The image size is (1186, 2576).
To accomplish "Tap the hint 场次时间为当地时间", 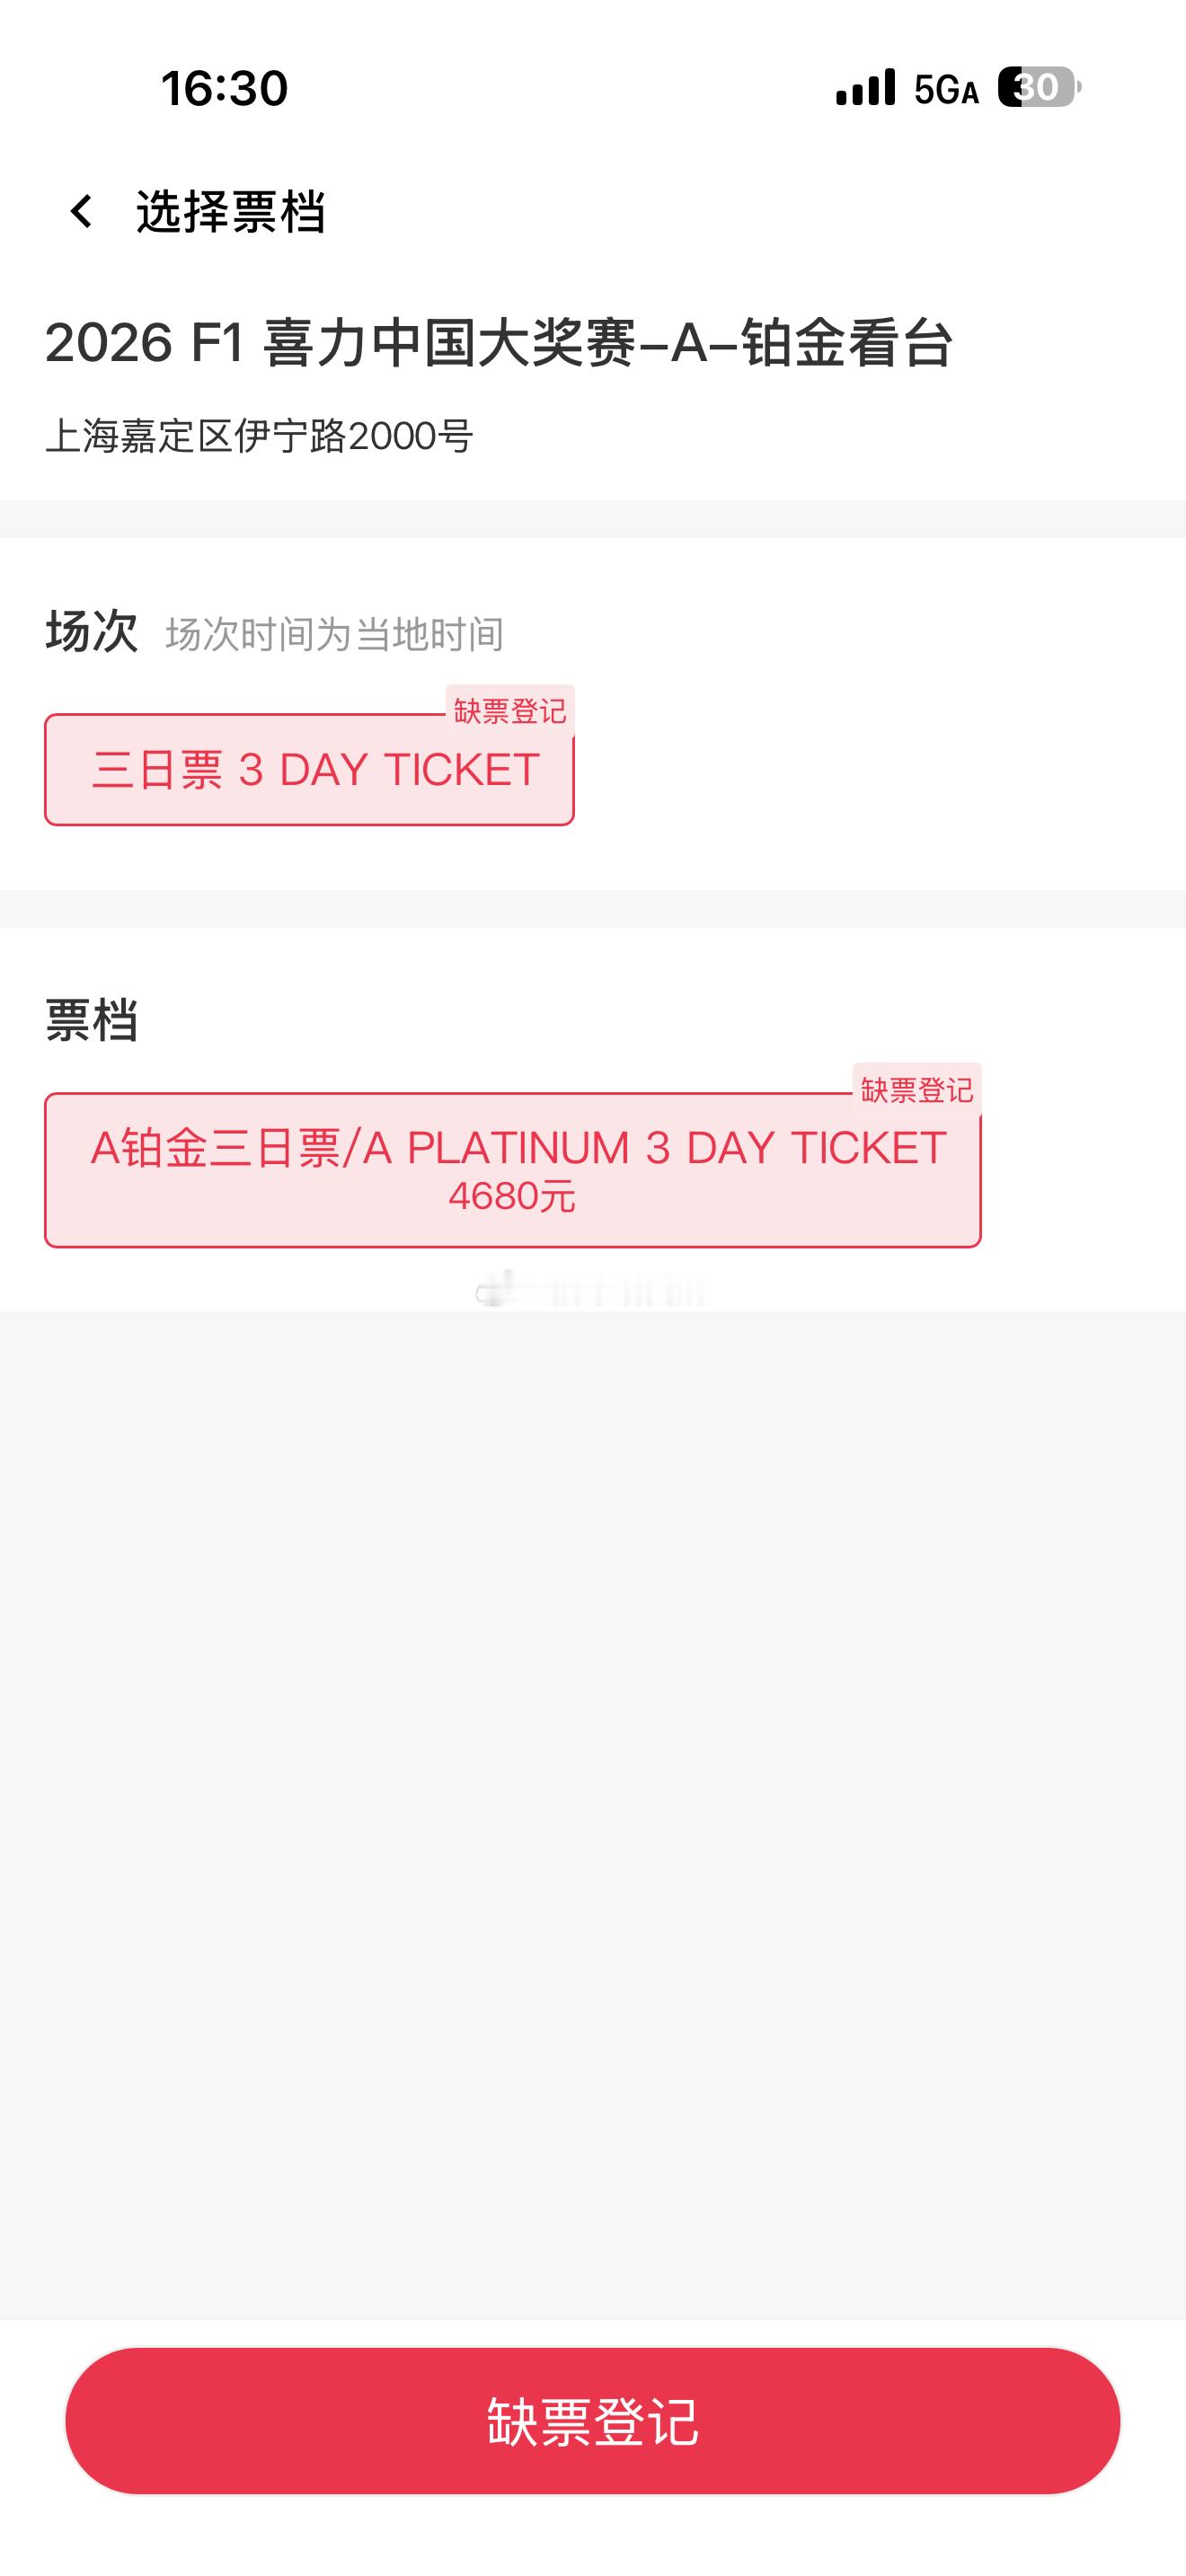I will coord(335,634).
